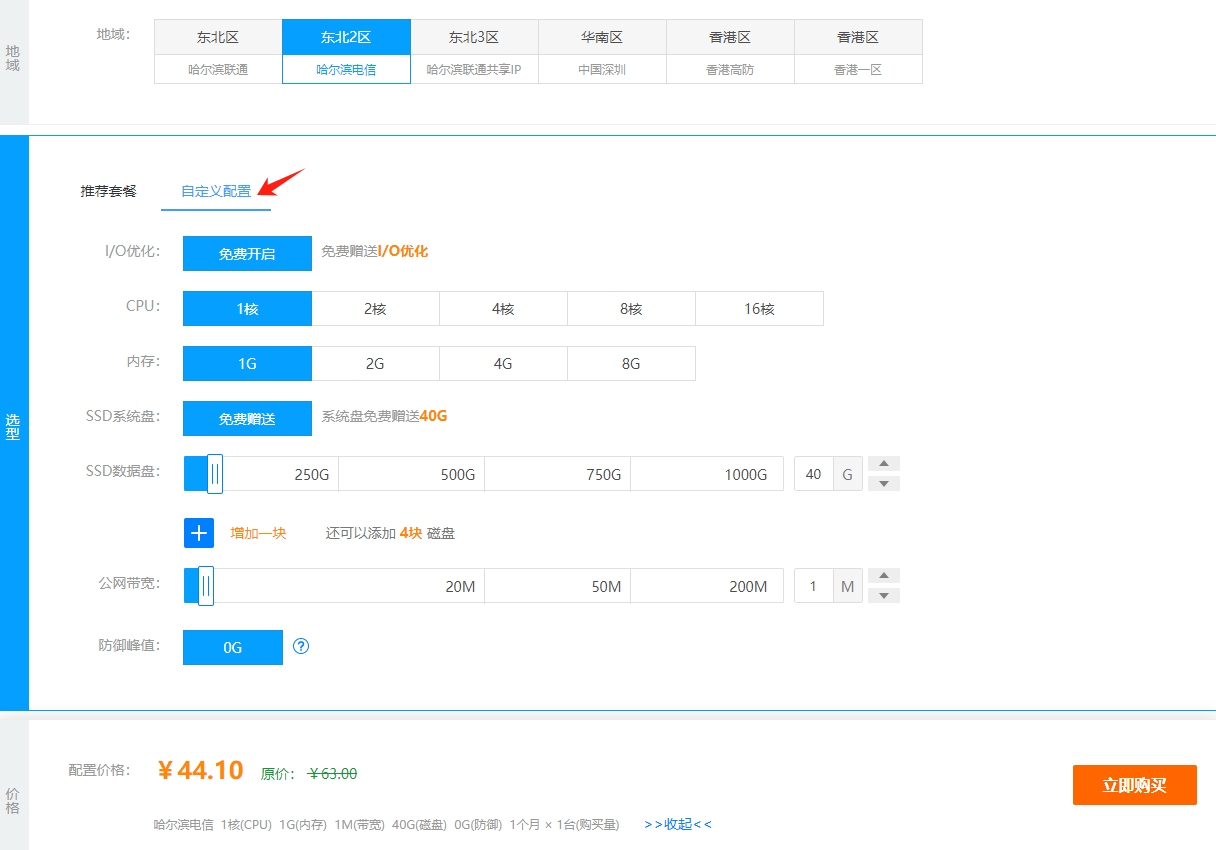The height and width of the screenshot is (850, 1216).
Task: Increase bandwidth value with up arrow
Action: click(x=884, y=575)
